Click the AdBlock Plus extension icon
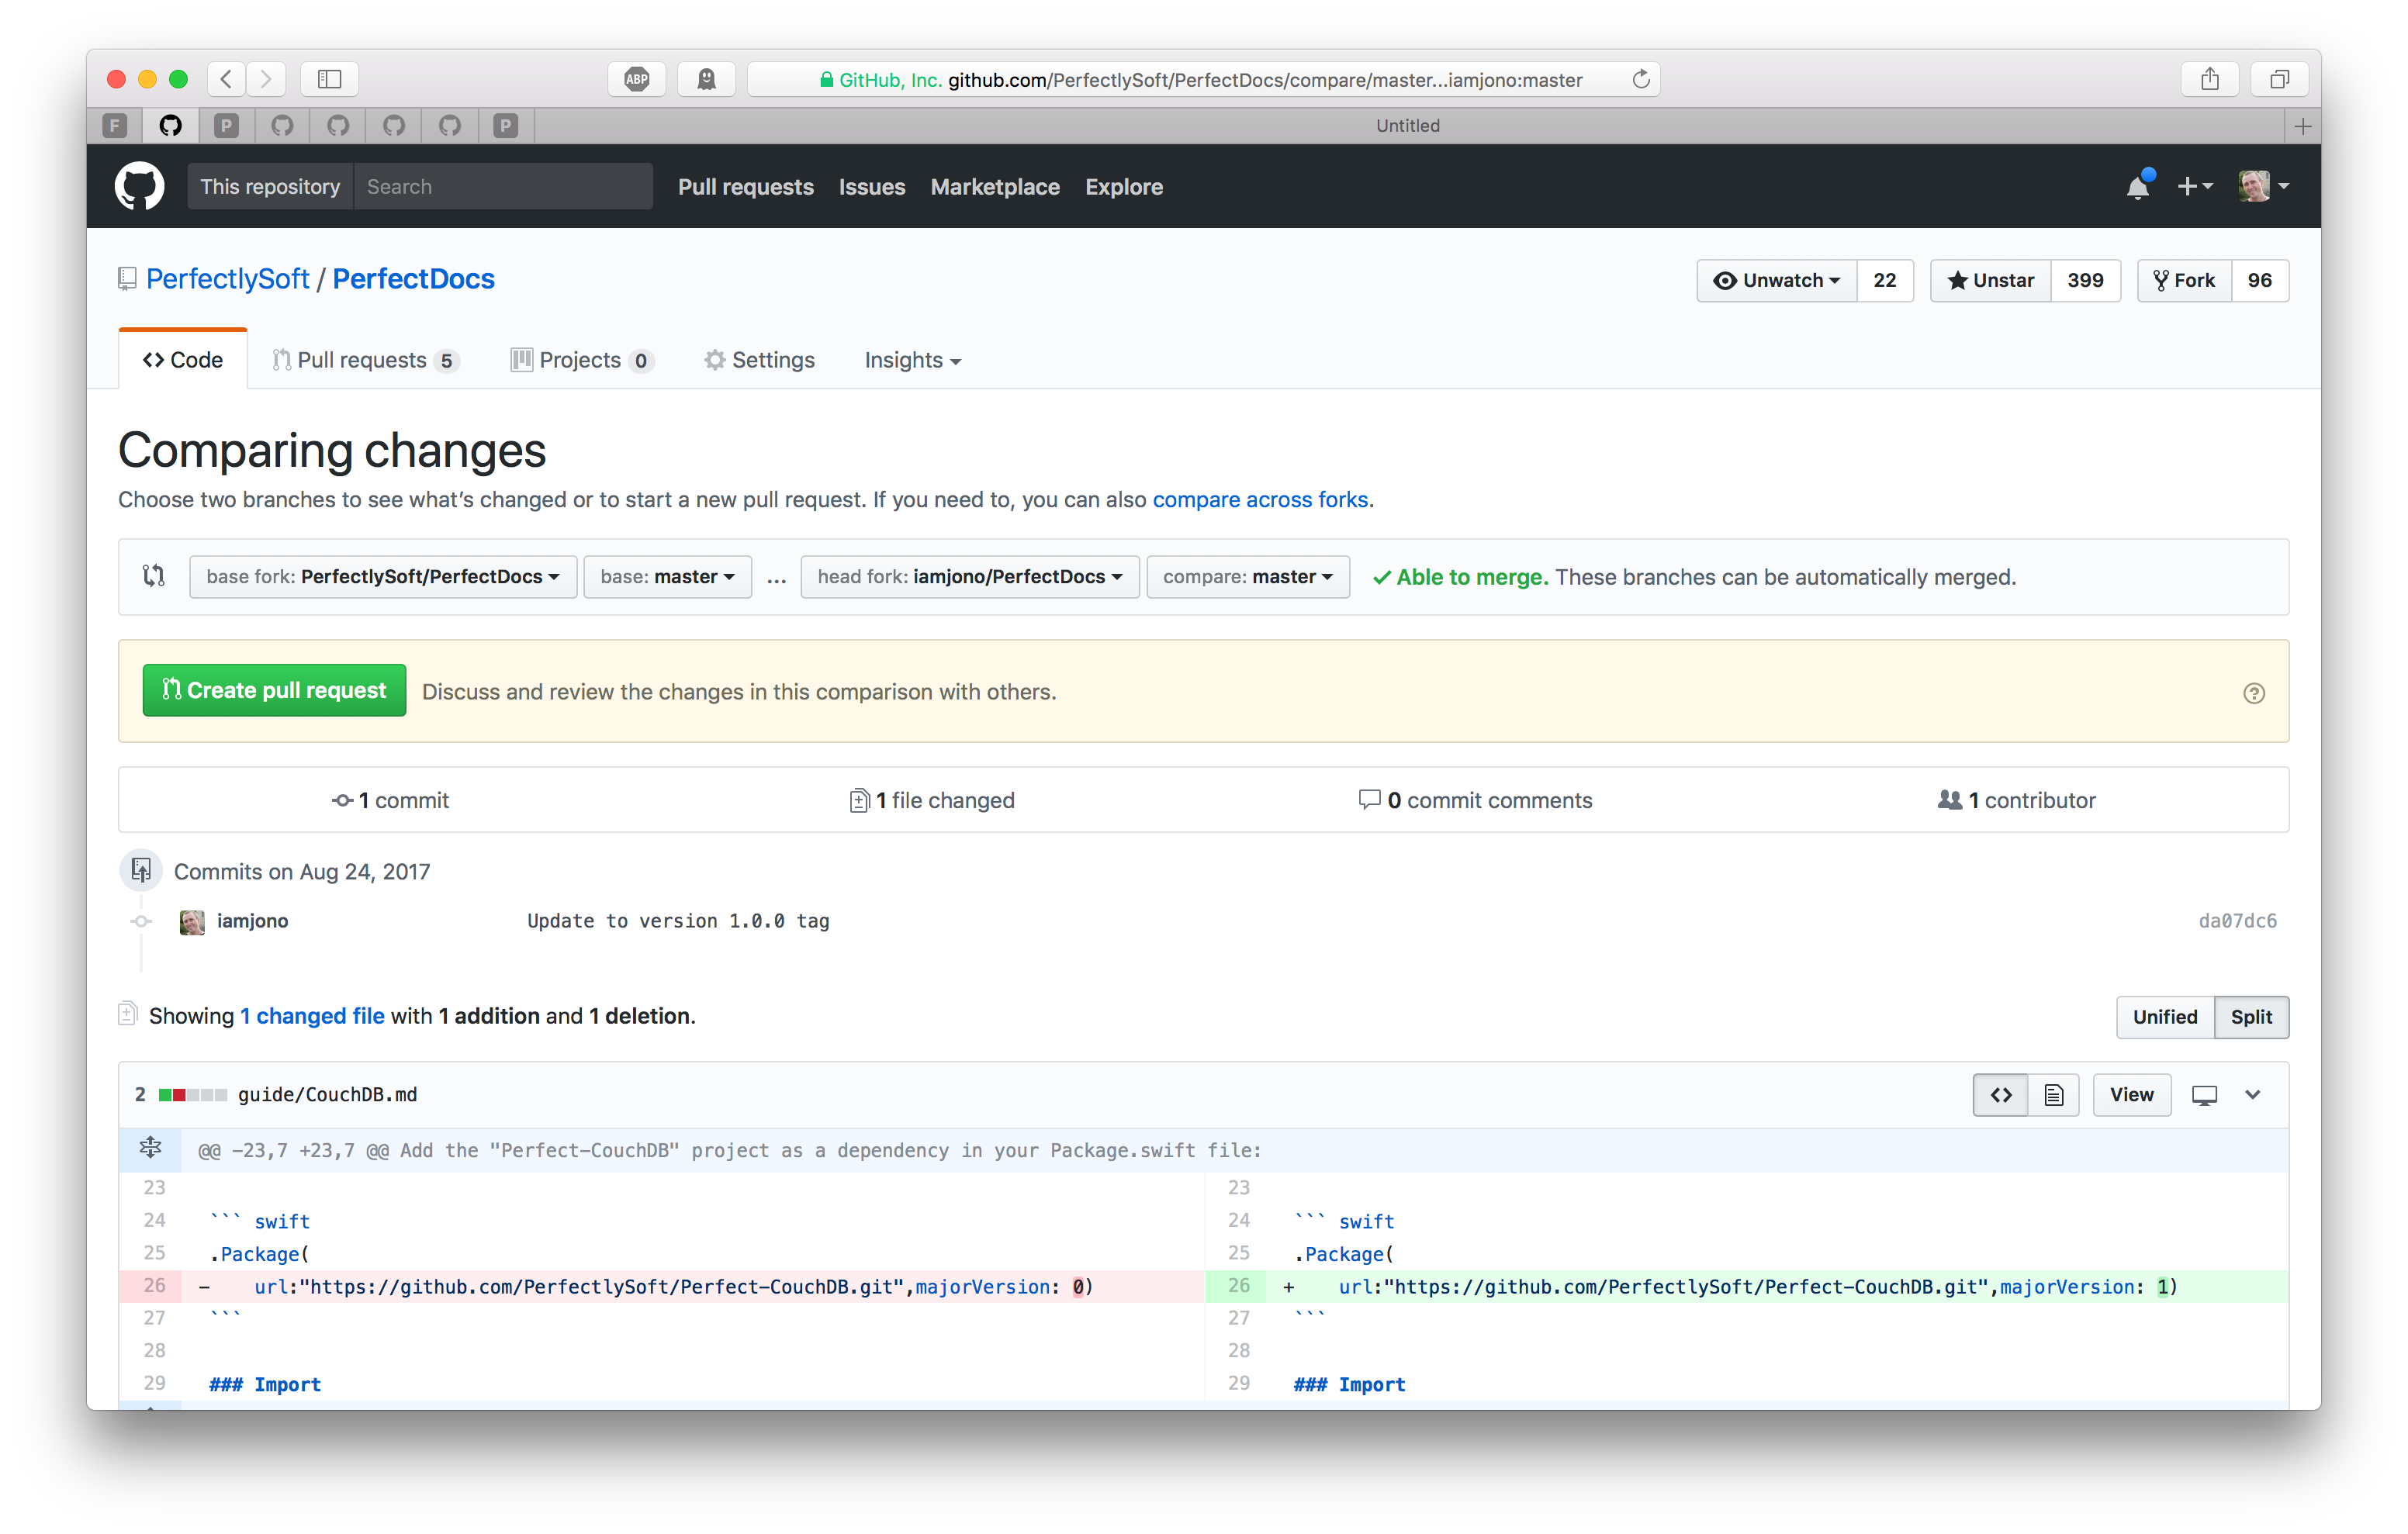 click(637, 79)
